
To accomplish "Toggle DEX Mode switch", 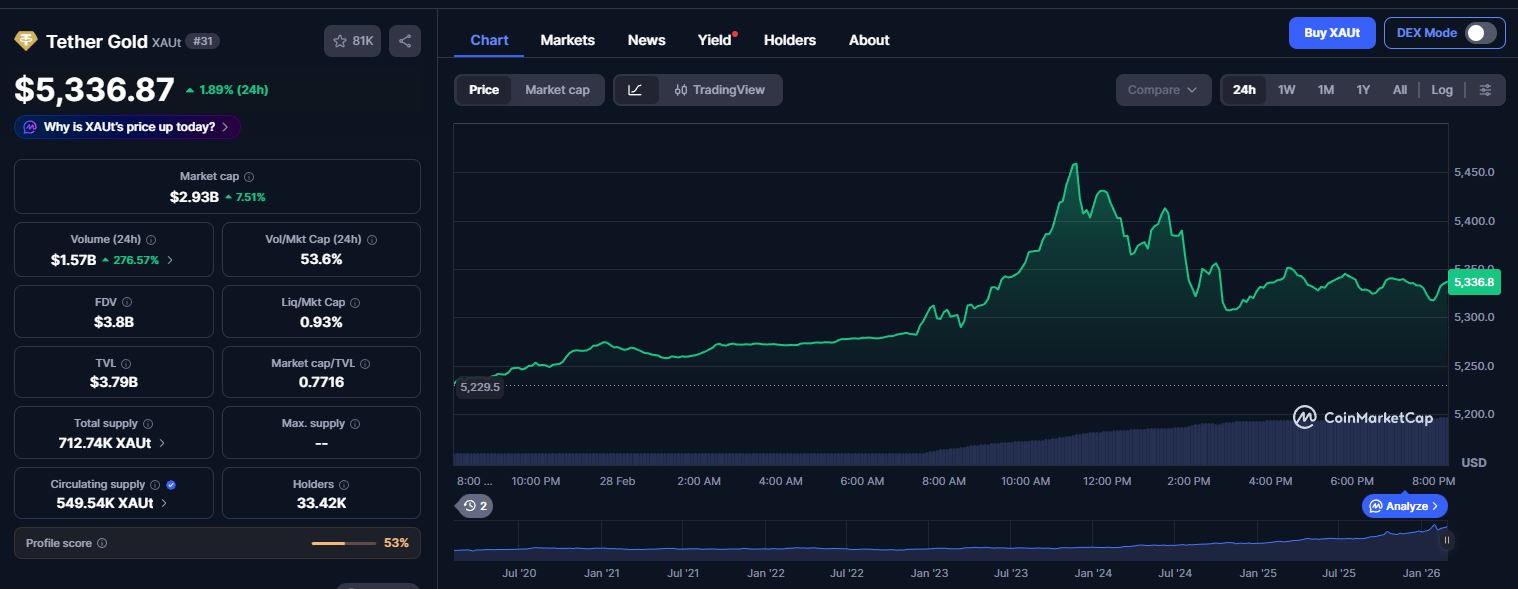I will click(1480, 33).
